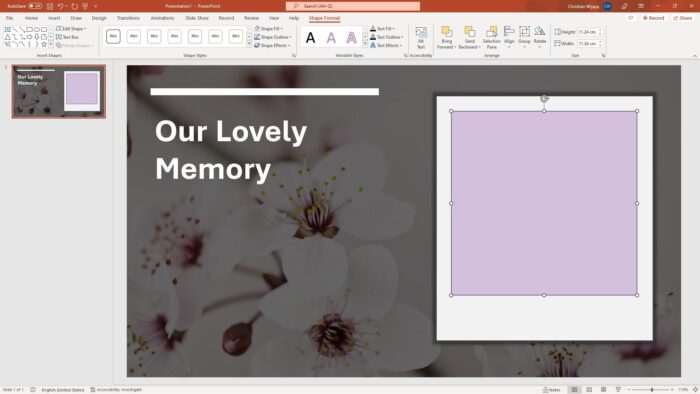Expand the Shape Effects dropdown
The width and height of the screenshot is (700, 394).
click(272, 46)
